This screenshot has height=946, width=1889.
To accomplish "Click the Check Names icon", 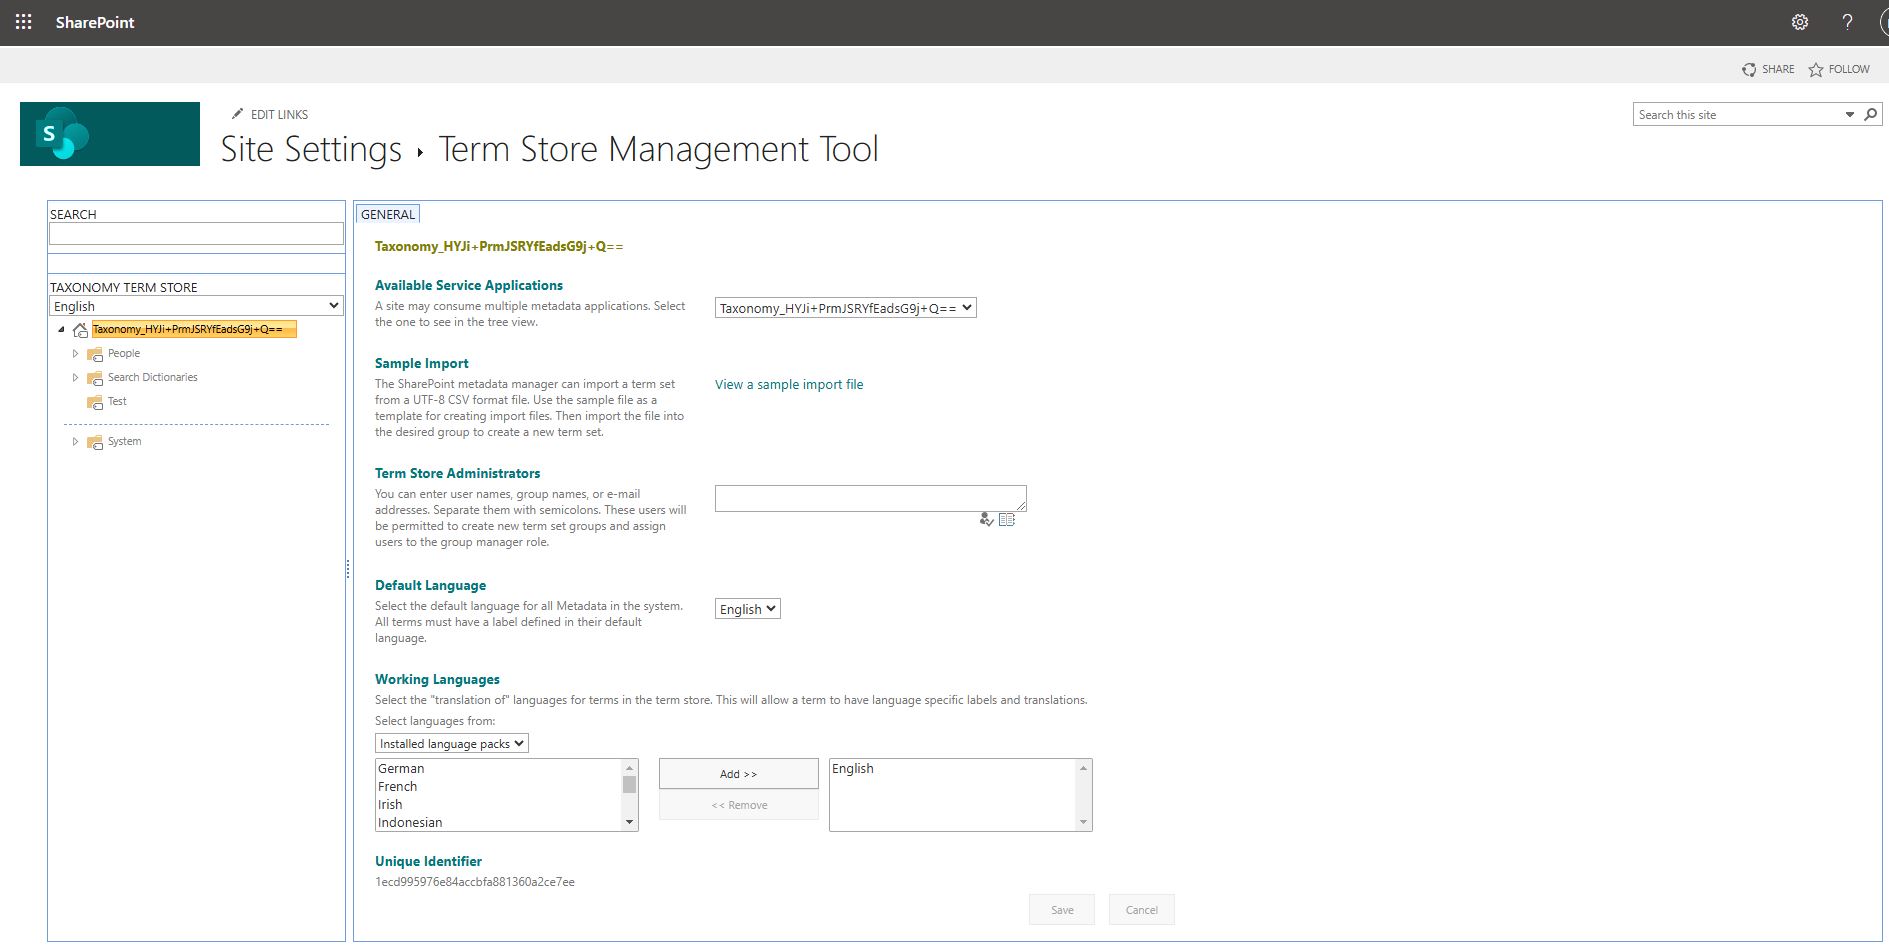I will pos(986,520).
